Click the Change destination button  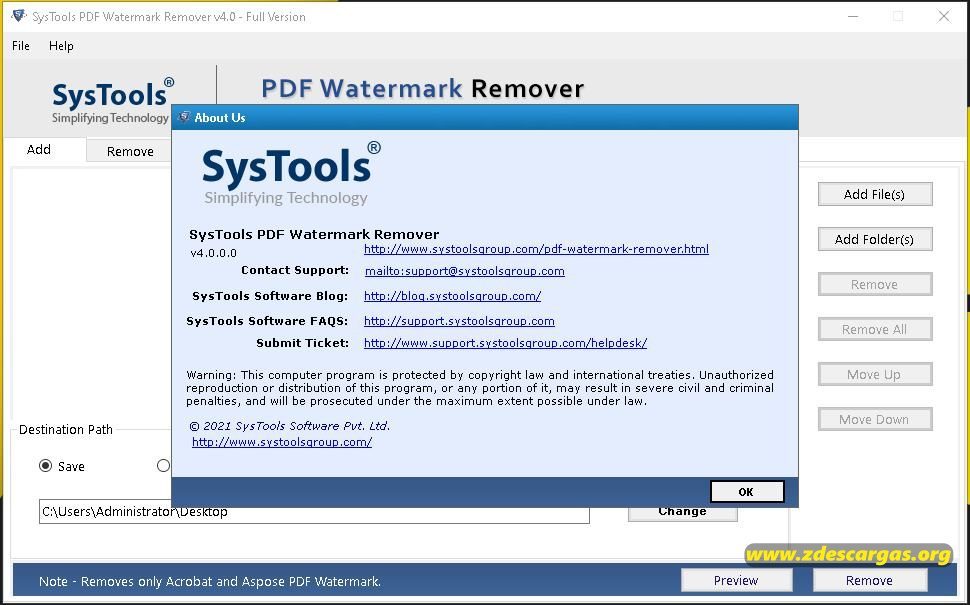click(x=682, y=512)
